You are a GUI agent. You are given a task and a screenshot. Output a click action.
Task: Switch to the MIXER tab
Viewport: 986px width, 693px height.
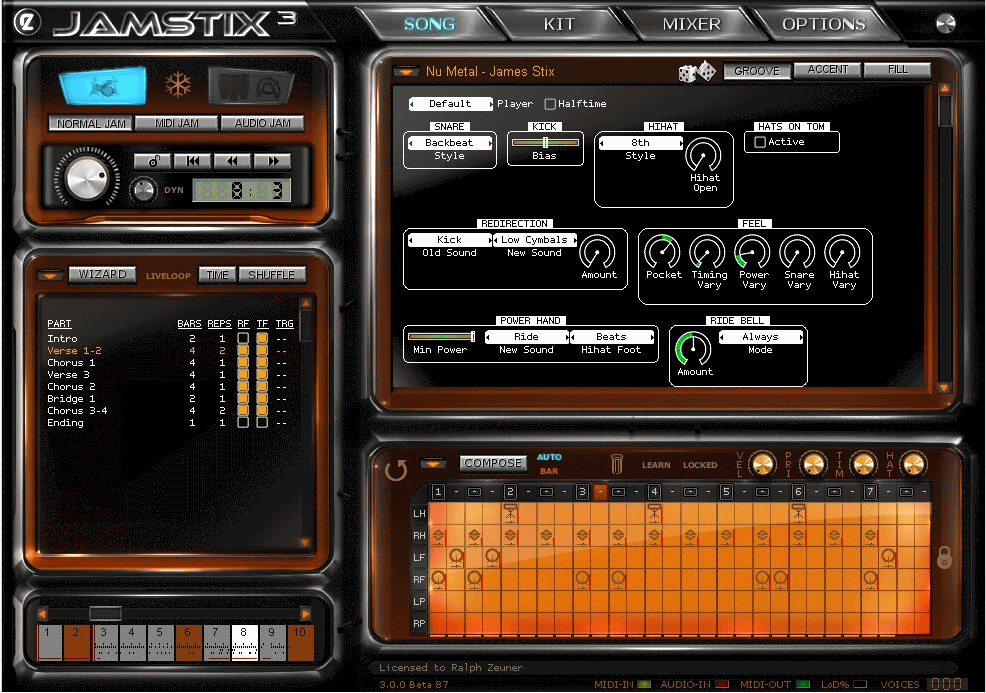(691, 24)
